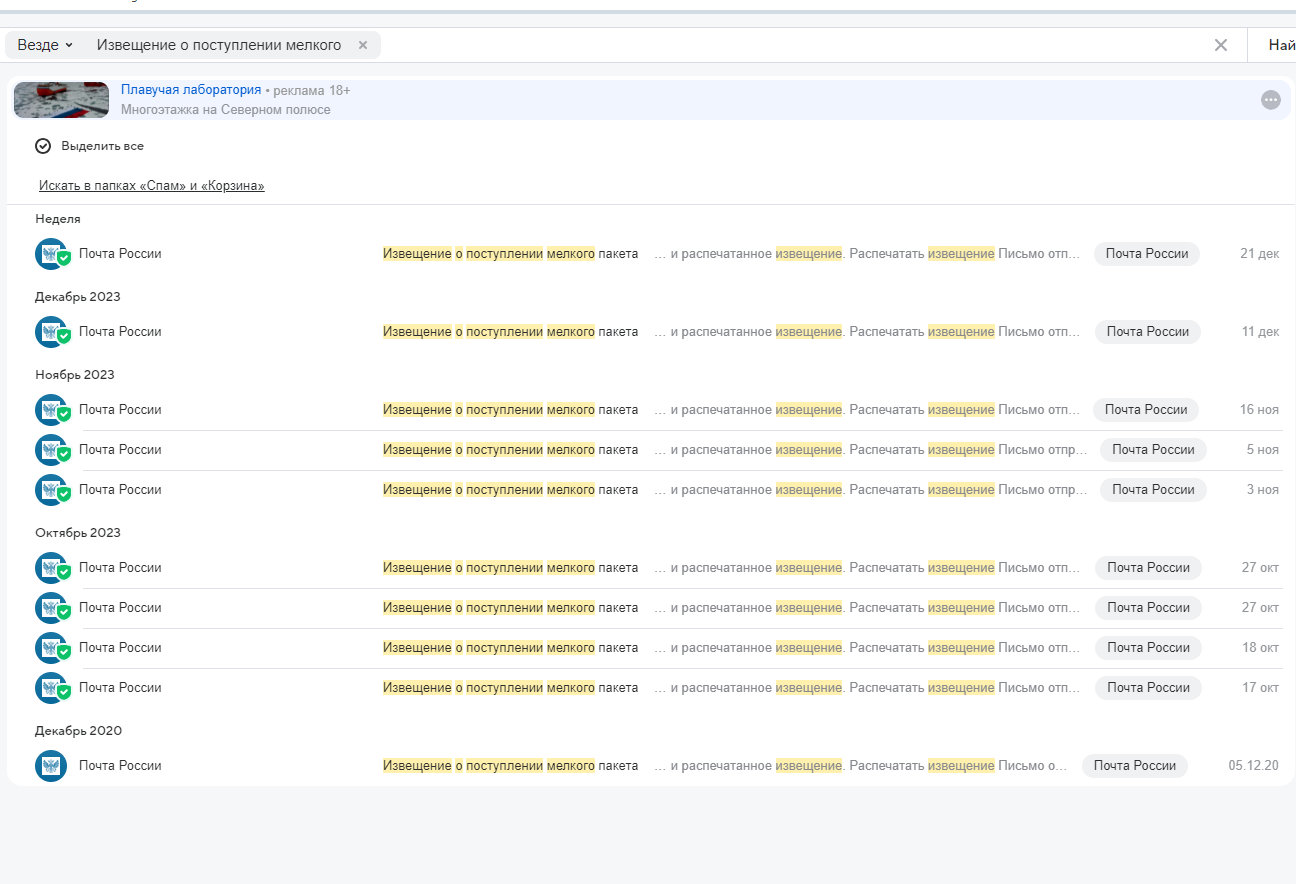Click the sender avatar on the 21 дек email
This screenshot has width=1296, height=884.
(x=51, y=254)
